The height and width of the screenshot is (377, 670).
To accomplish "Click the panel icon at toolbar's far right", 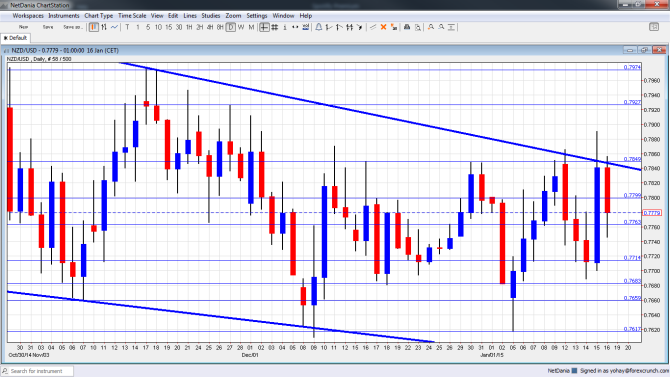I will [654, 27].
